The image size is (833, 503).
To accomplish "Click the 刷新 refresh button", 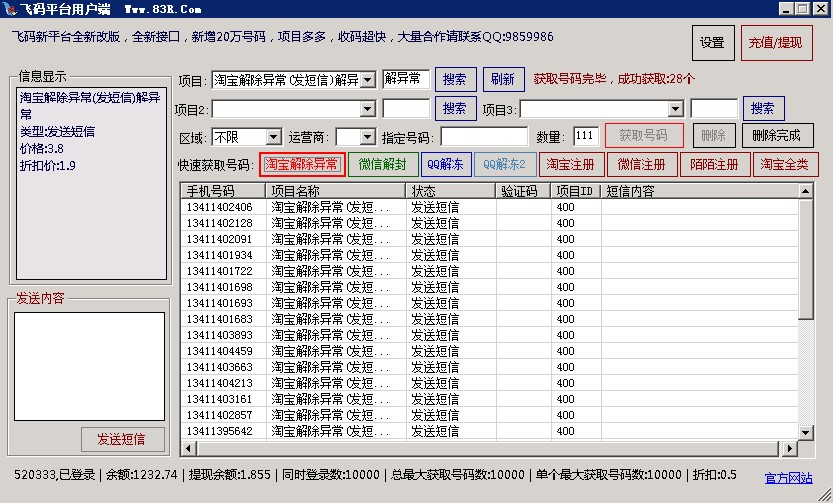I will (x=504, y=80).
